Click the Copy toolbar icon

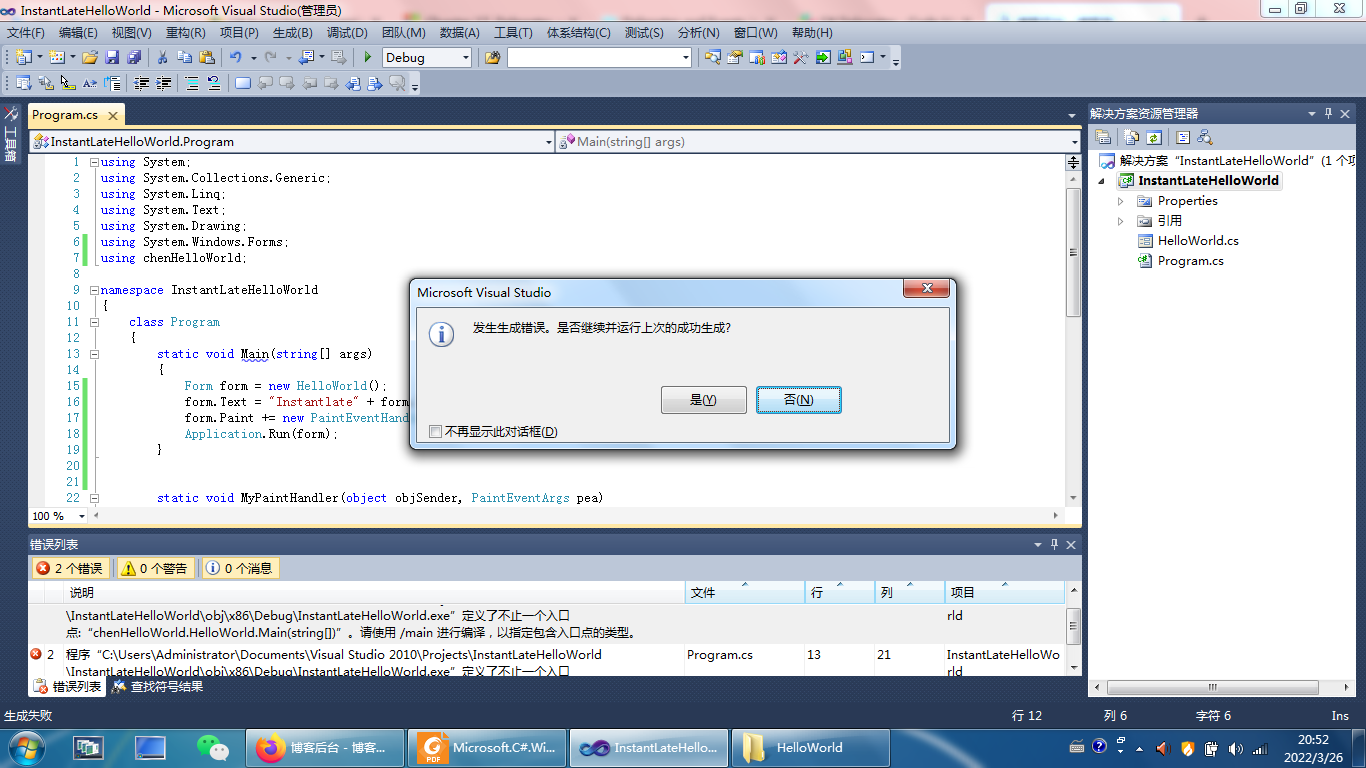[x=185, y=58]
